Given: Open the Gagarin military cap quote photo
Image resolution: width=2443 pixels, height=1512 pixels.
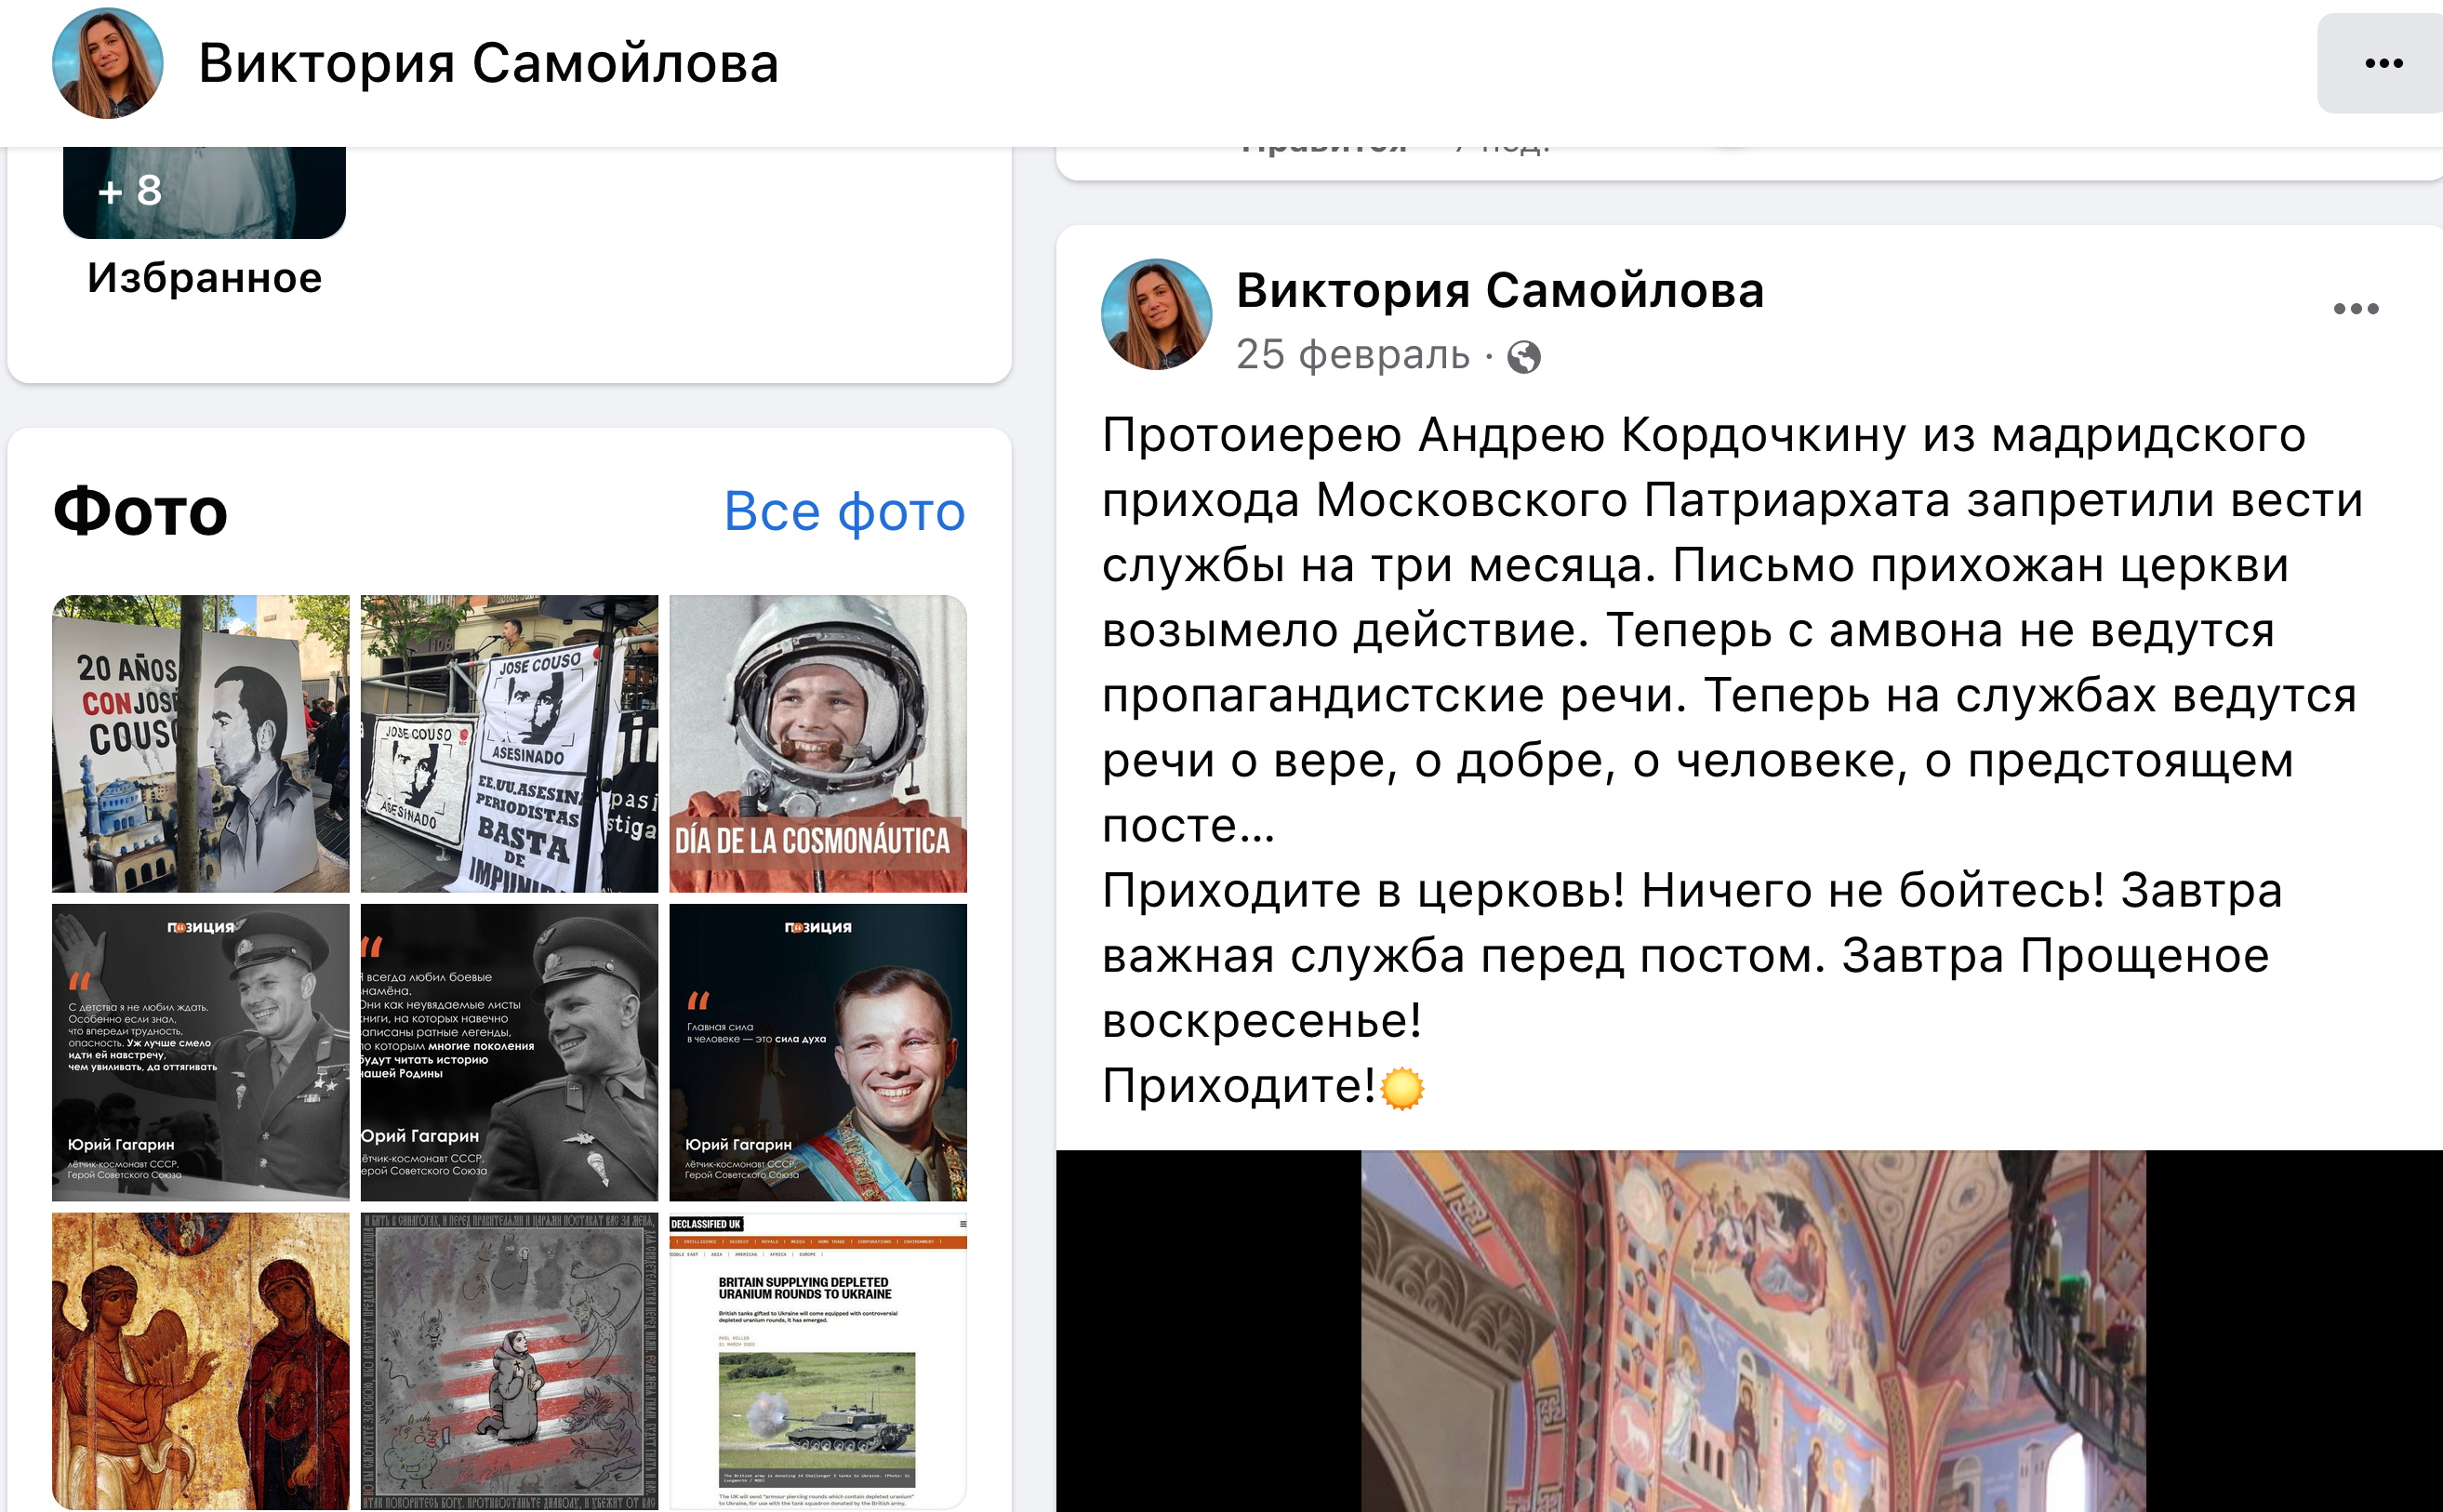Looking at the screenshot, I should (x=509, y=1051).
